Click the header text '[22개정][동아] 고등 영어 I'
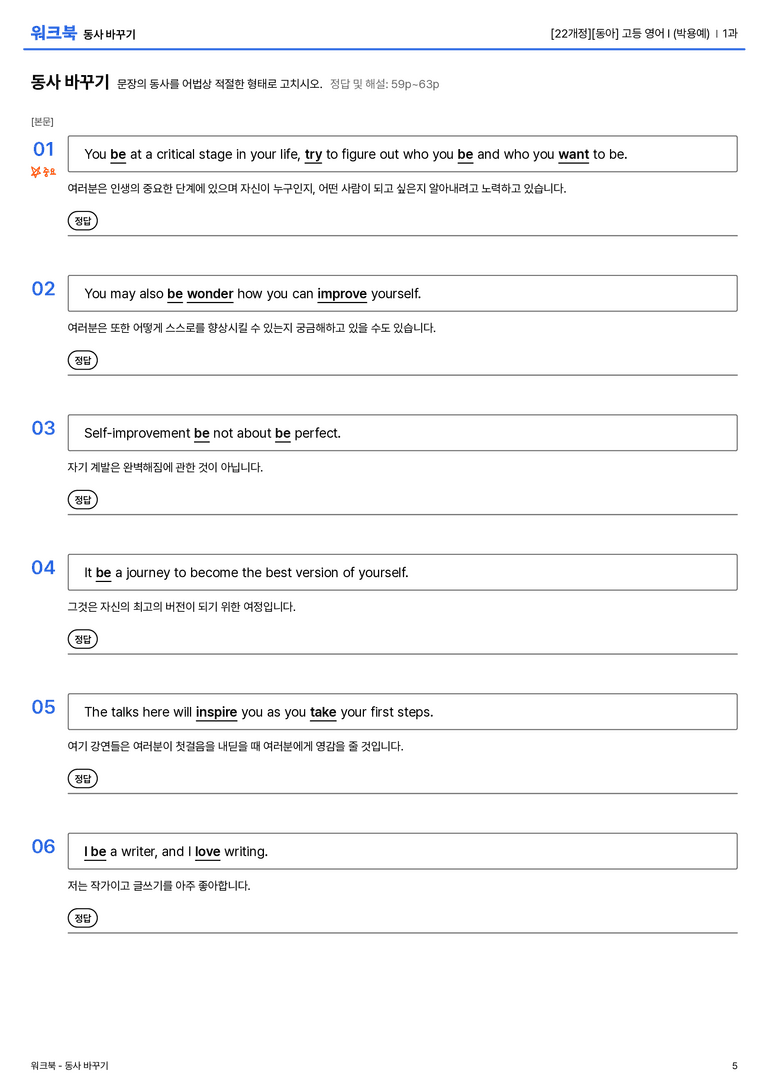 click(x=610, y=33)
